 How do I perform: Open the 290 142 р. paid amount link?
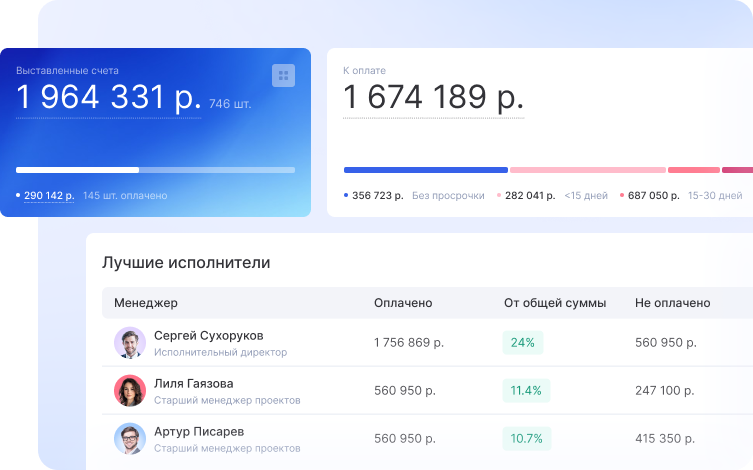pyautogui.click(x=49, y=196)
